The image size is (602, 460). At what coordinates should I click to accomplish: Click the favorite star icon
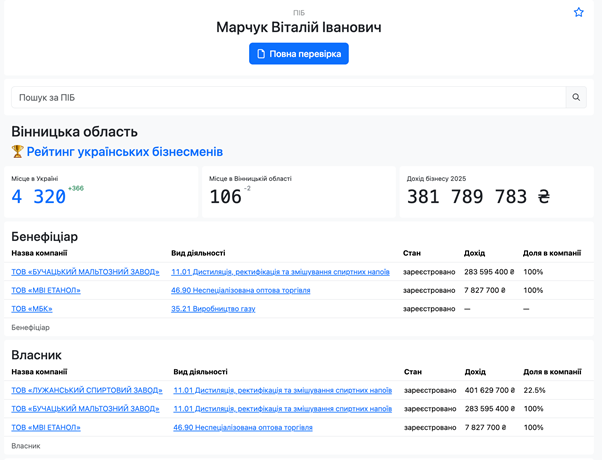tap(579, 12)
